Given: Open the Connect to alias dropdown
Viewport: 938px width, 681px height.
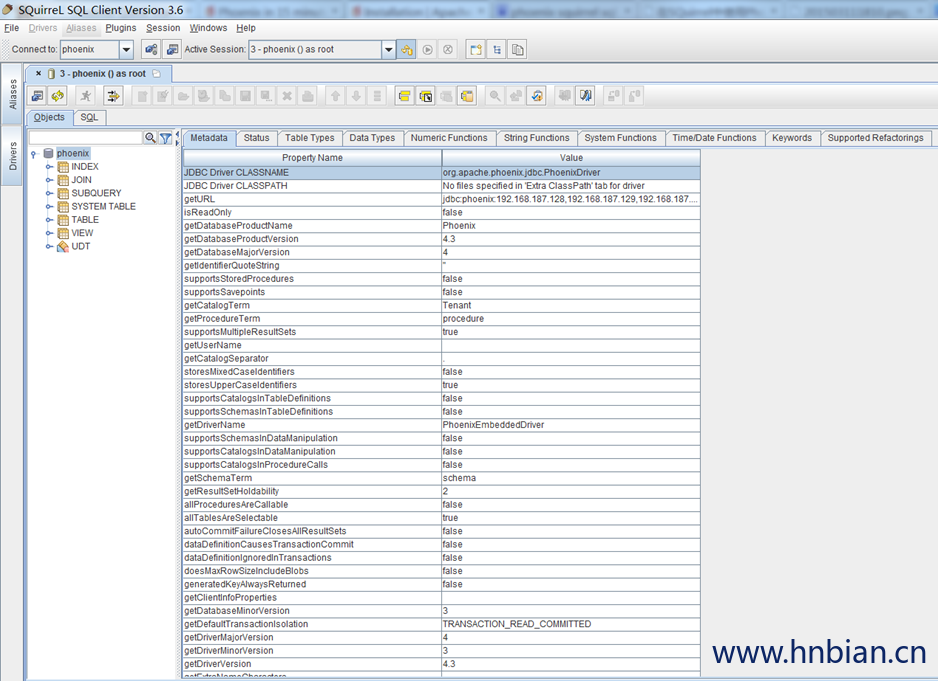Looking at the screenshot, I should click(126, 49).
